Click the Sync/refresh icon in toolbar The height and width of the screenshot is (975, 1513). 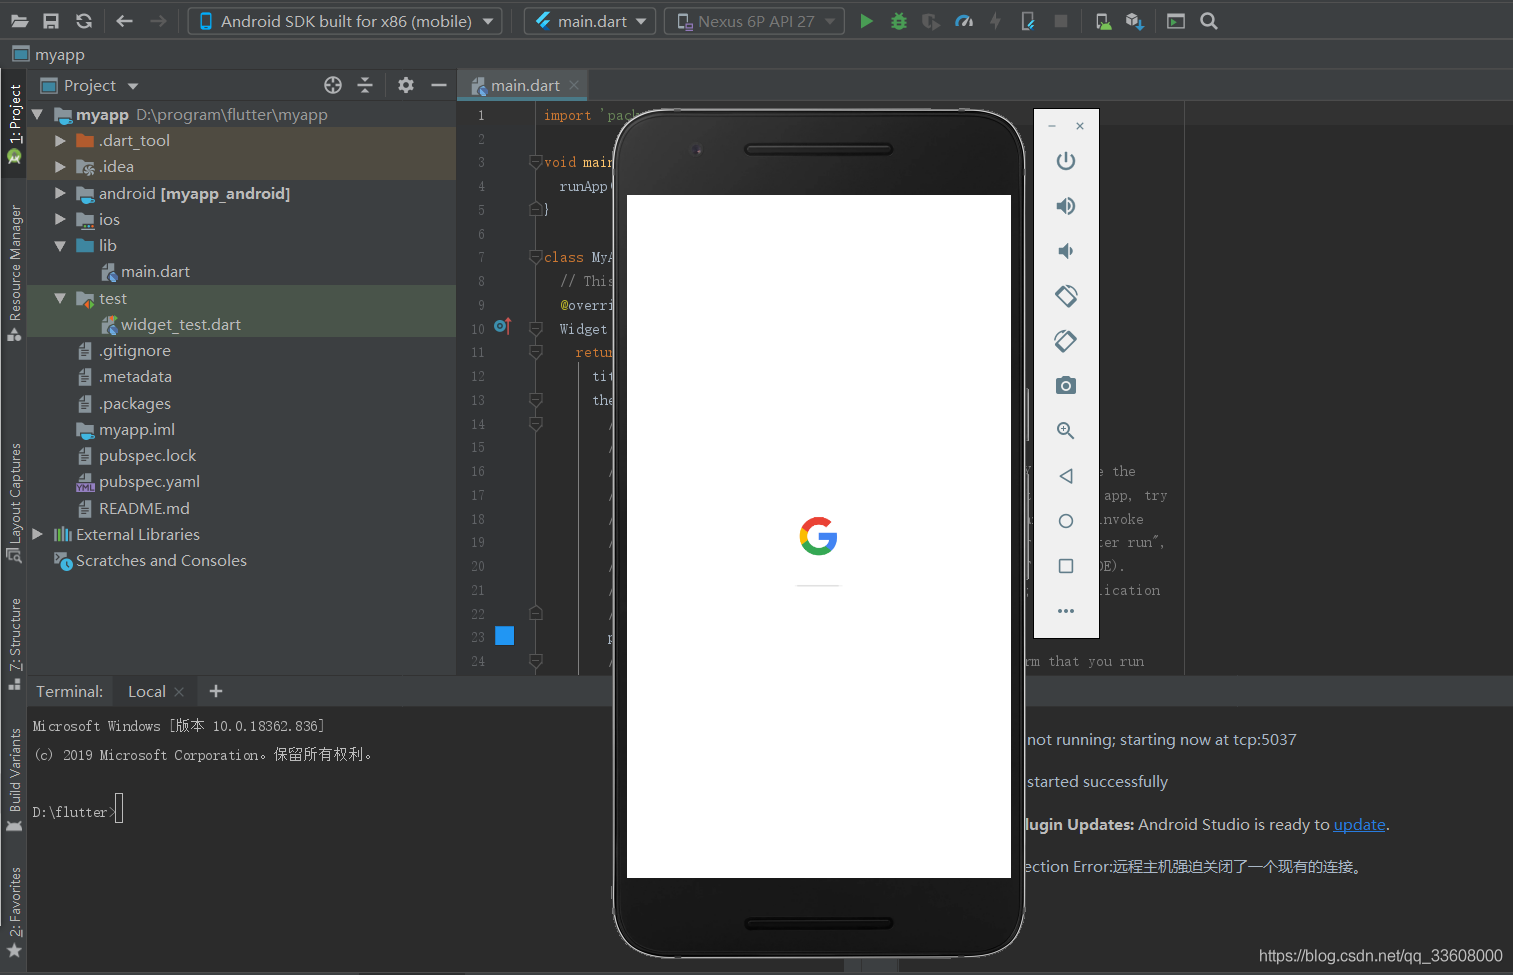[84, 21]
